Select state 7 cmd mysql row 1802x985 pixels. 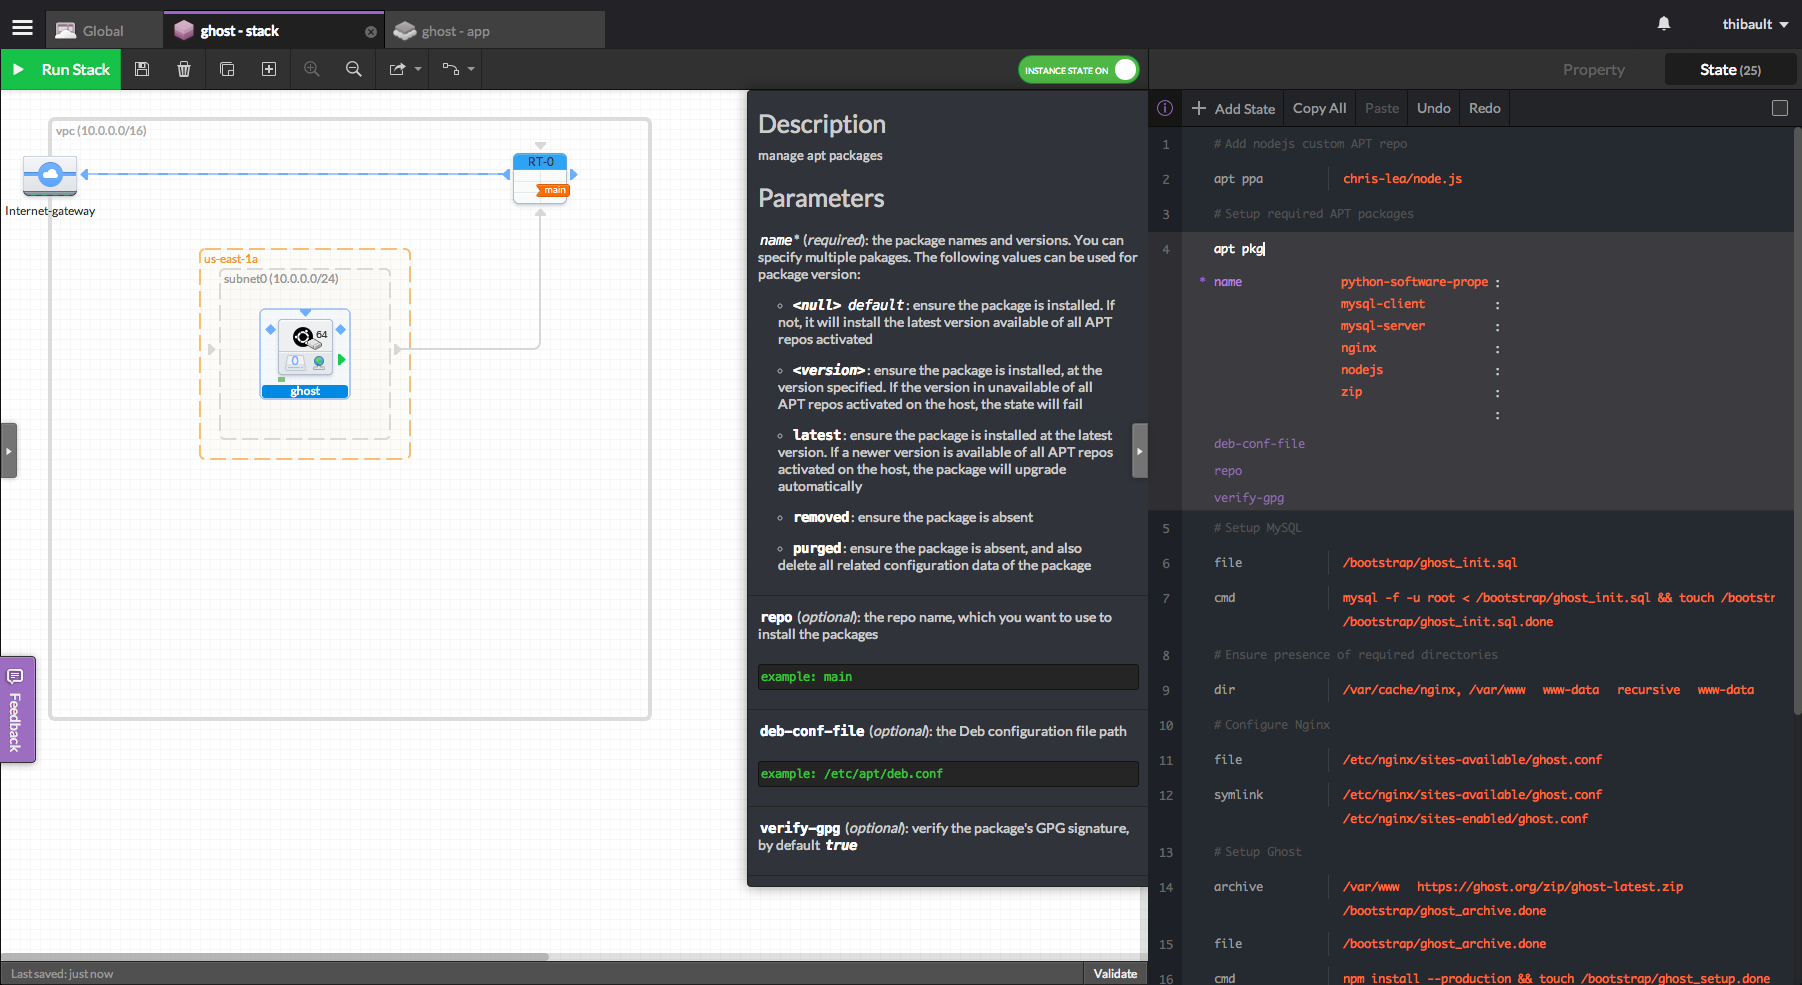pos(1489,609)
